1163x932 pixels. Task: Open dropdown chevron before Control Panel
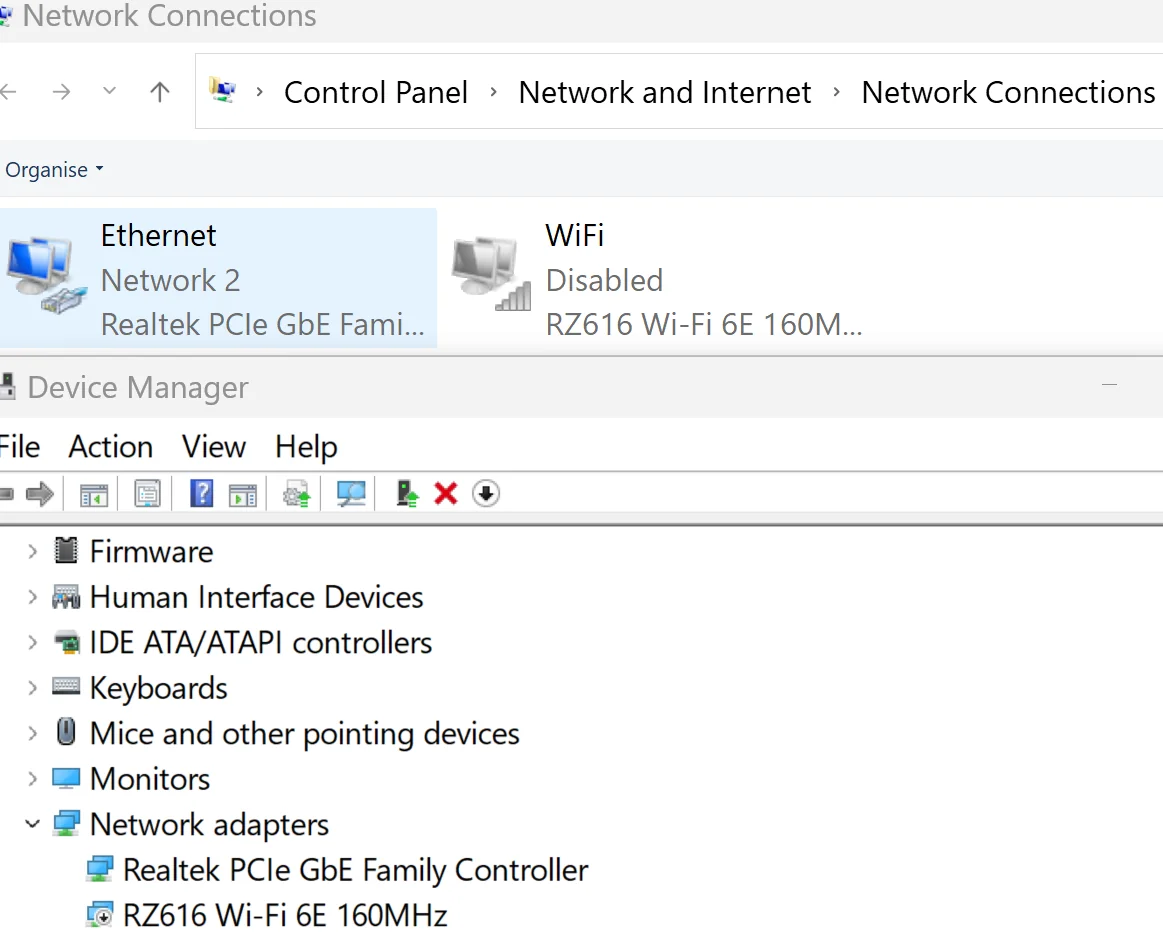point(260,92)
